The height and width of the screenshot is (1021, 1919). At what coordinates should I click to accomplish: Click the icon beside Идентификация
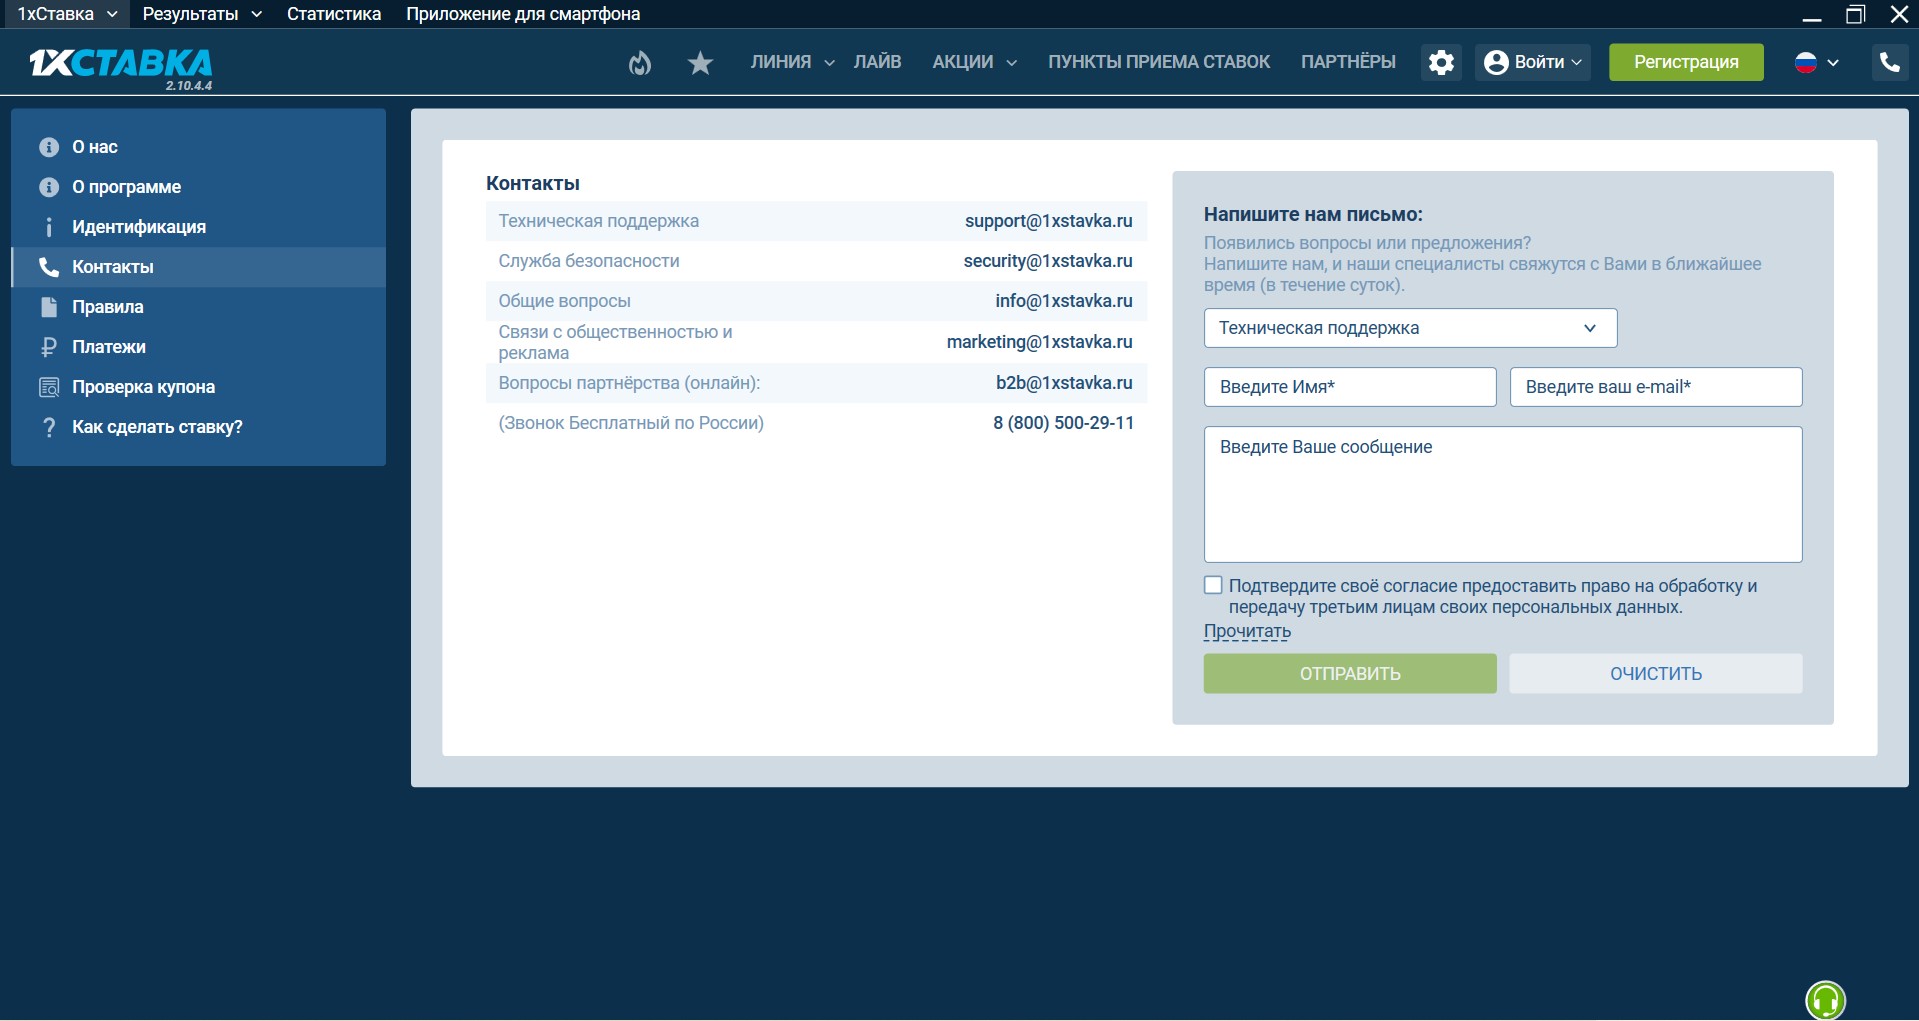click(49, 227)
